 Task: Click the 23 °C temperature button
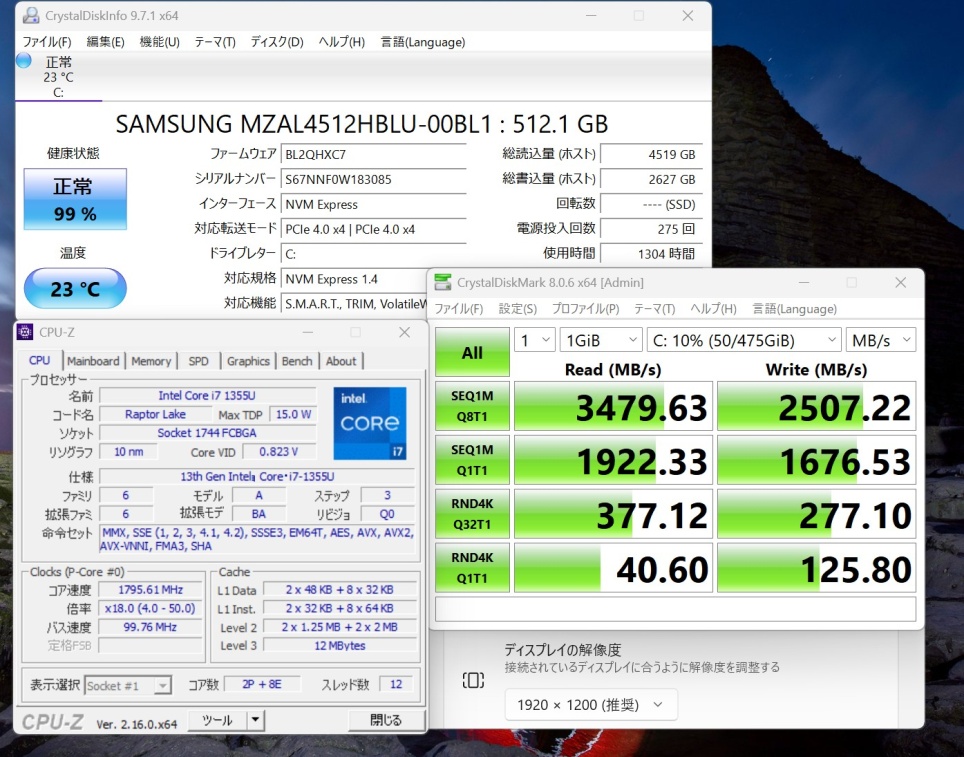(x=75, y=288)
